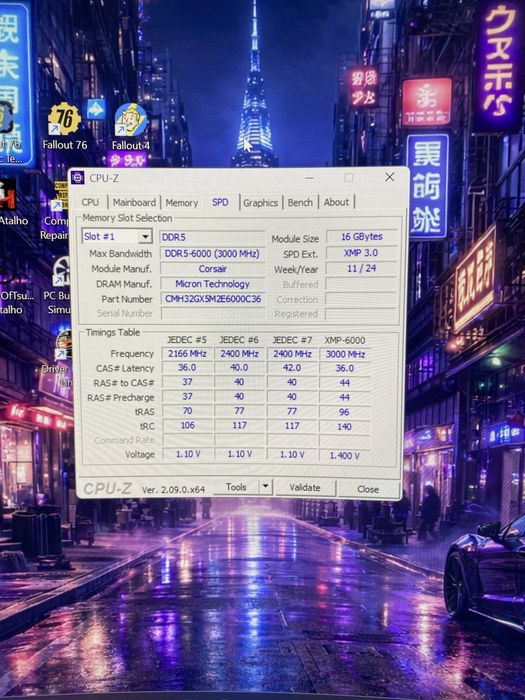This screenshot has width=525, height=700.
Task: Click the Close button in CPU-Z
Action: 368,489
